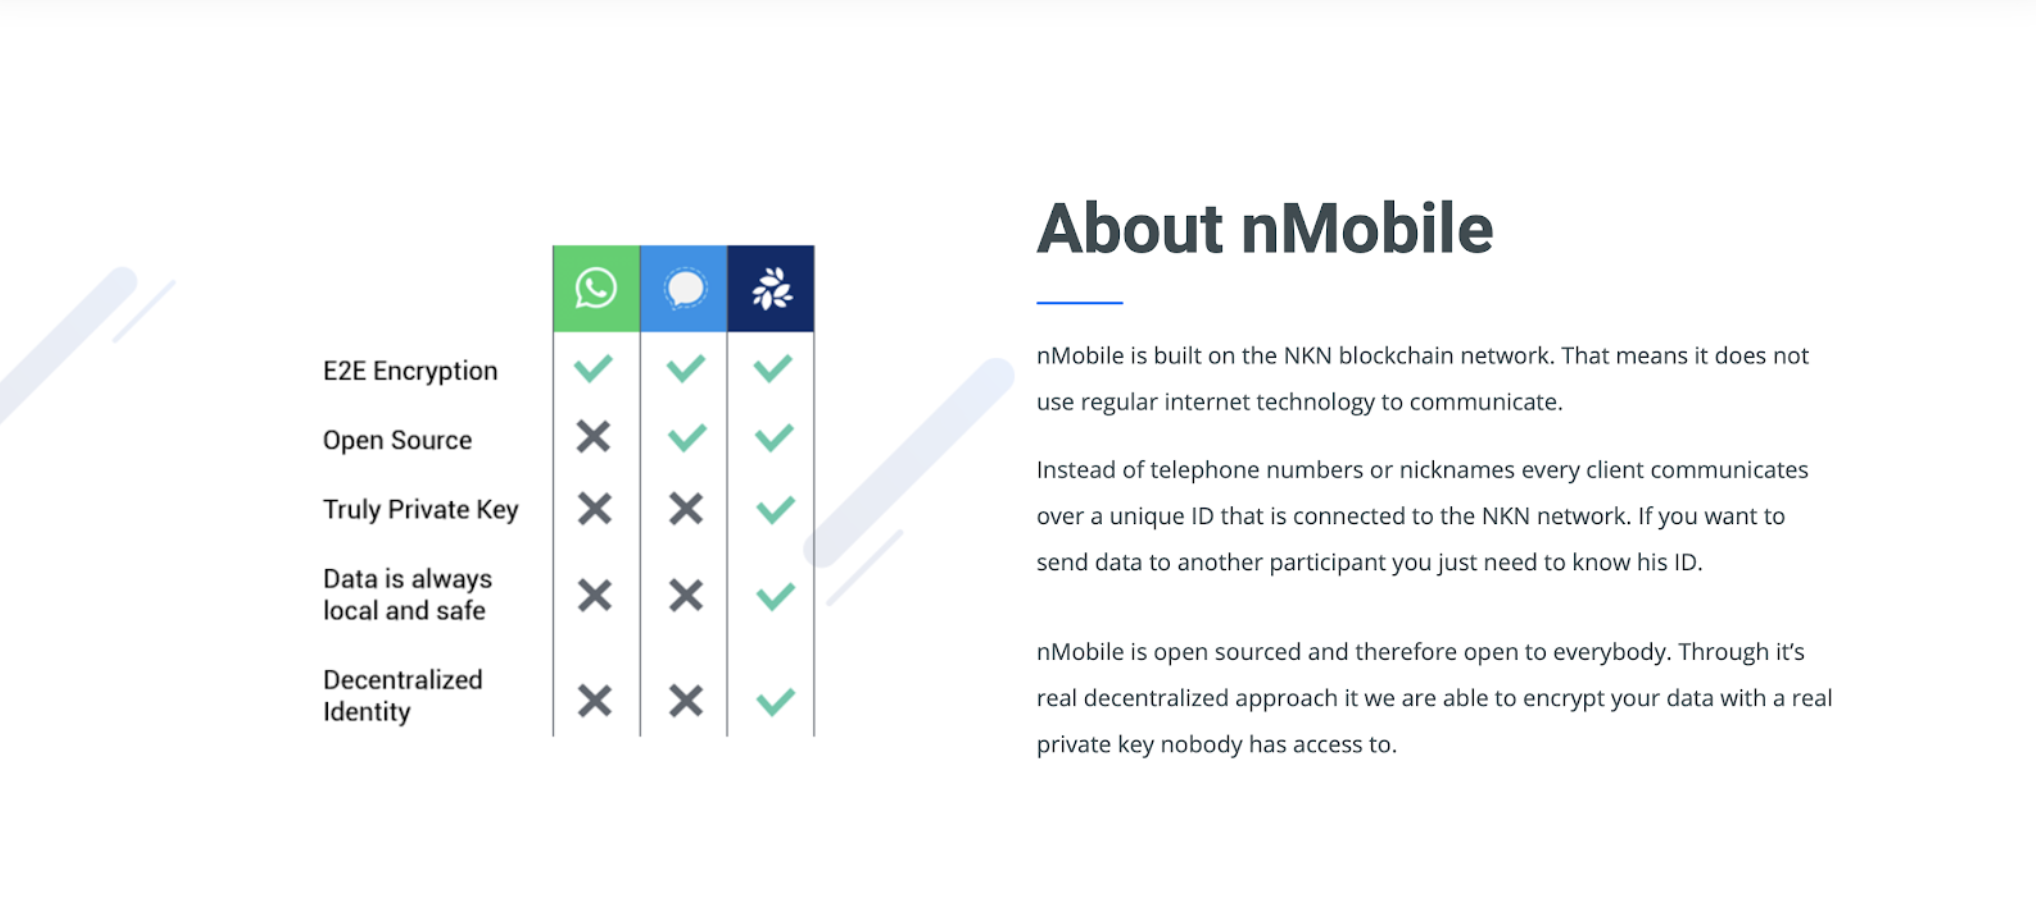Image resolution: width=2036 pixels, height=910 pixels.
Task: Click Signal's Data always local cross
Action: (686, 596)
